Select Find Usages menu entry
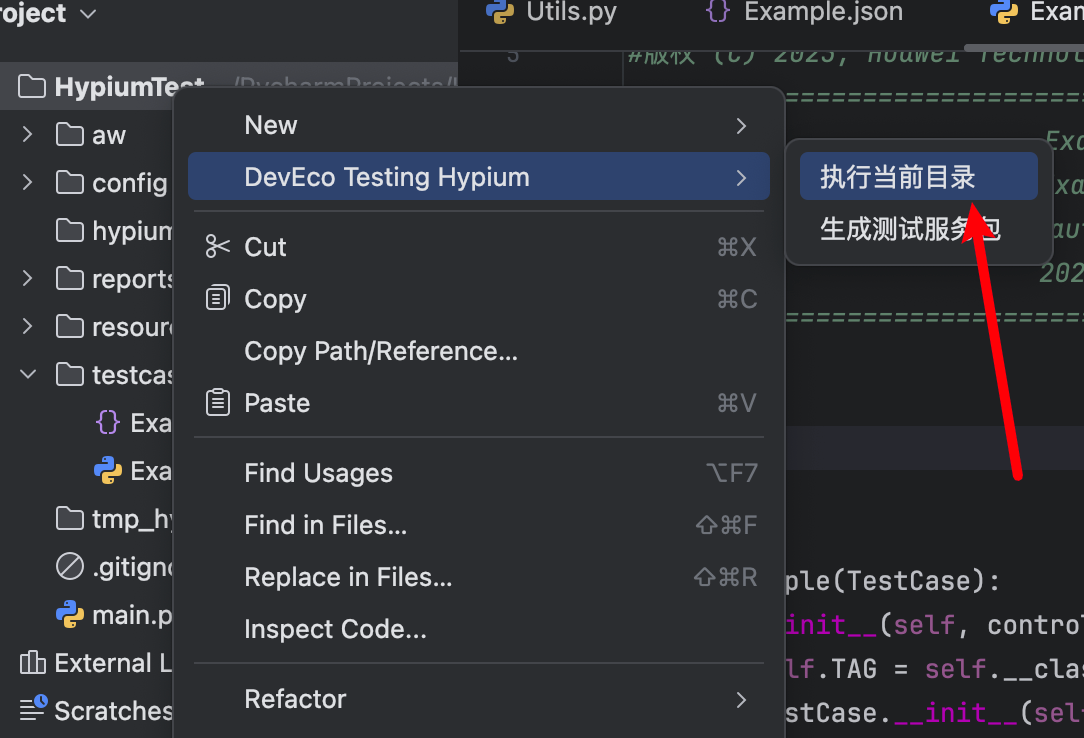This screenshot has height=738, width=1084. point(318,473)
